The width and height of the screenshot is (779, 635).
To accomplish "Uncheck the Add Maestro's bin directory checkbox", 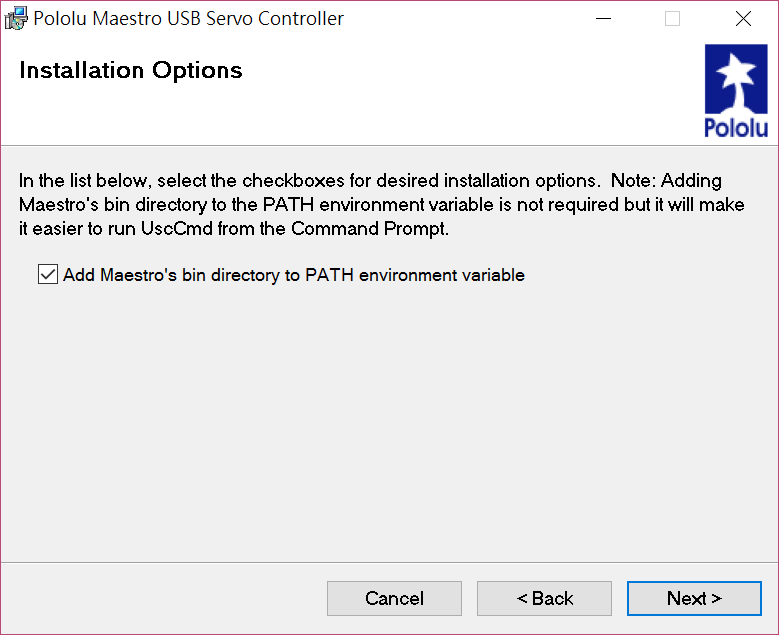I will [48, 274].
